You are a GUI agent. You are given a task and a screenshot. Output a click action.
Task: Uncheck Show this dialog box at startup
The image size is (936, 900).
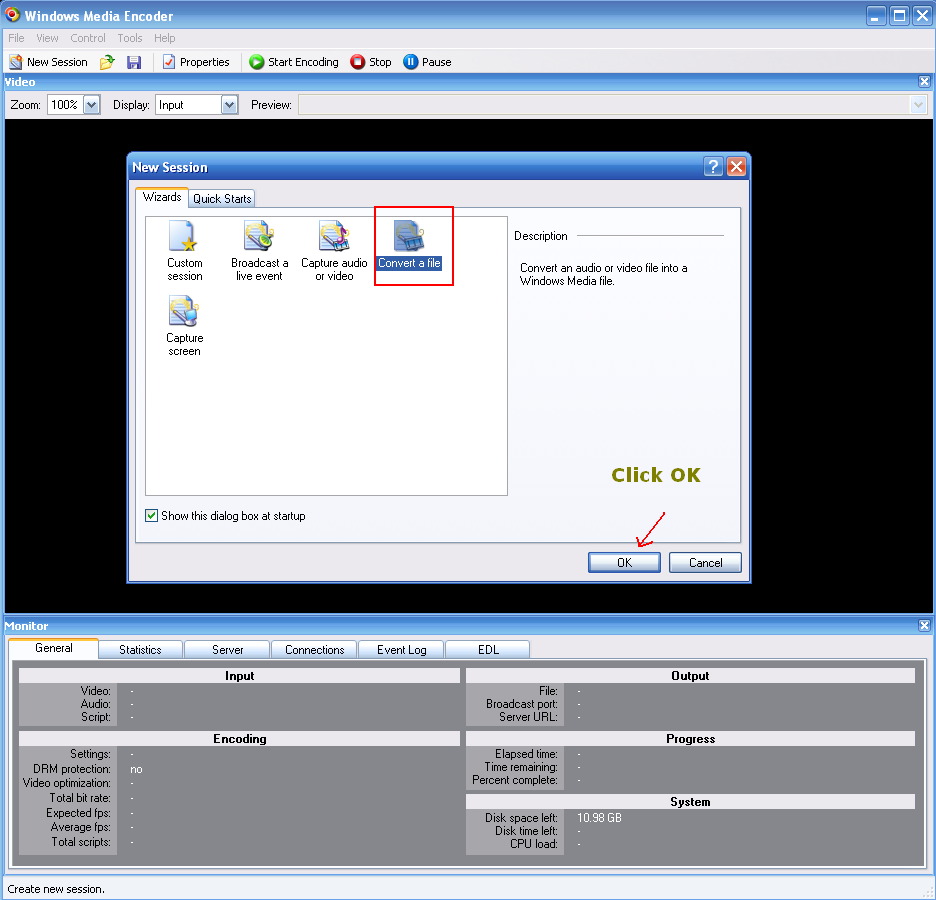tap(152, 516)
